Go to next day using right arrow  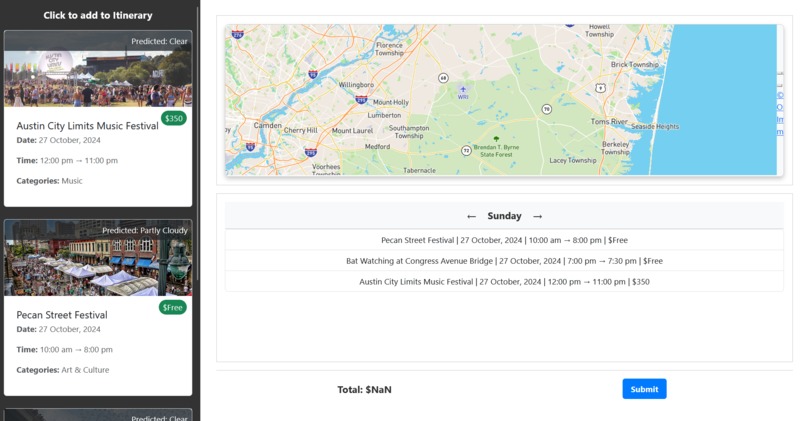[x=538, y=216]
